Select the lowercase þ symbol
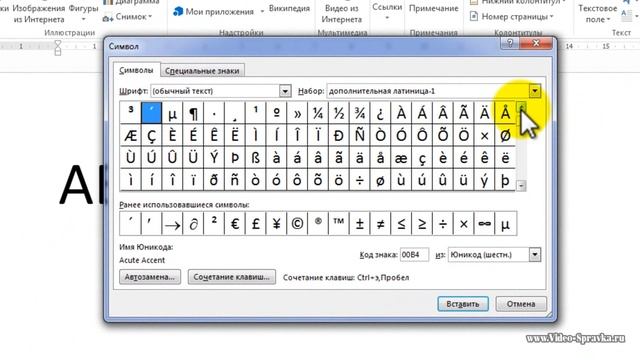640x360 pixels. pyautogui.click(x=505, y=180)
